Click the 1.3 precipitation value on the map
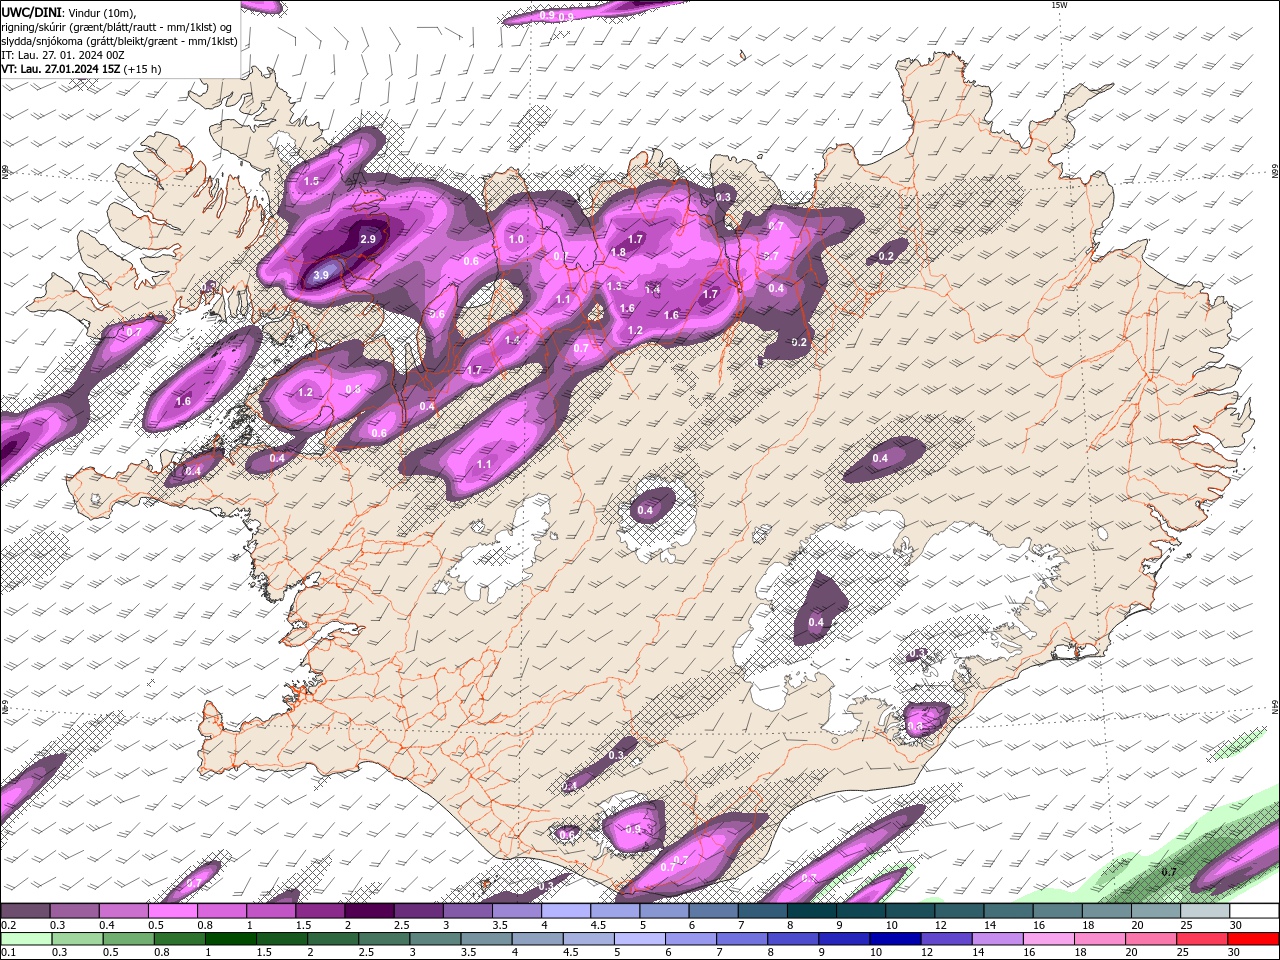The height and width of the screenshot is (960, 1280). [x=614, y=286]
